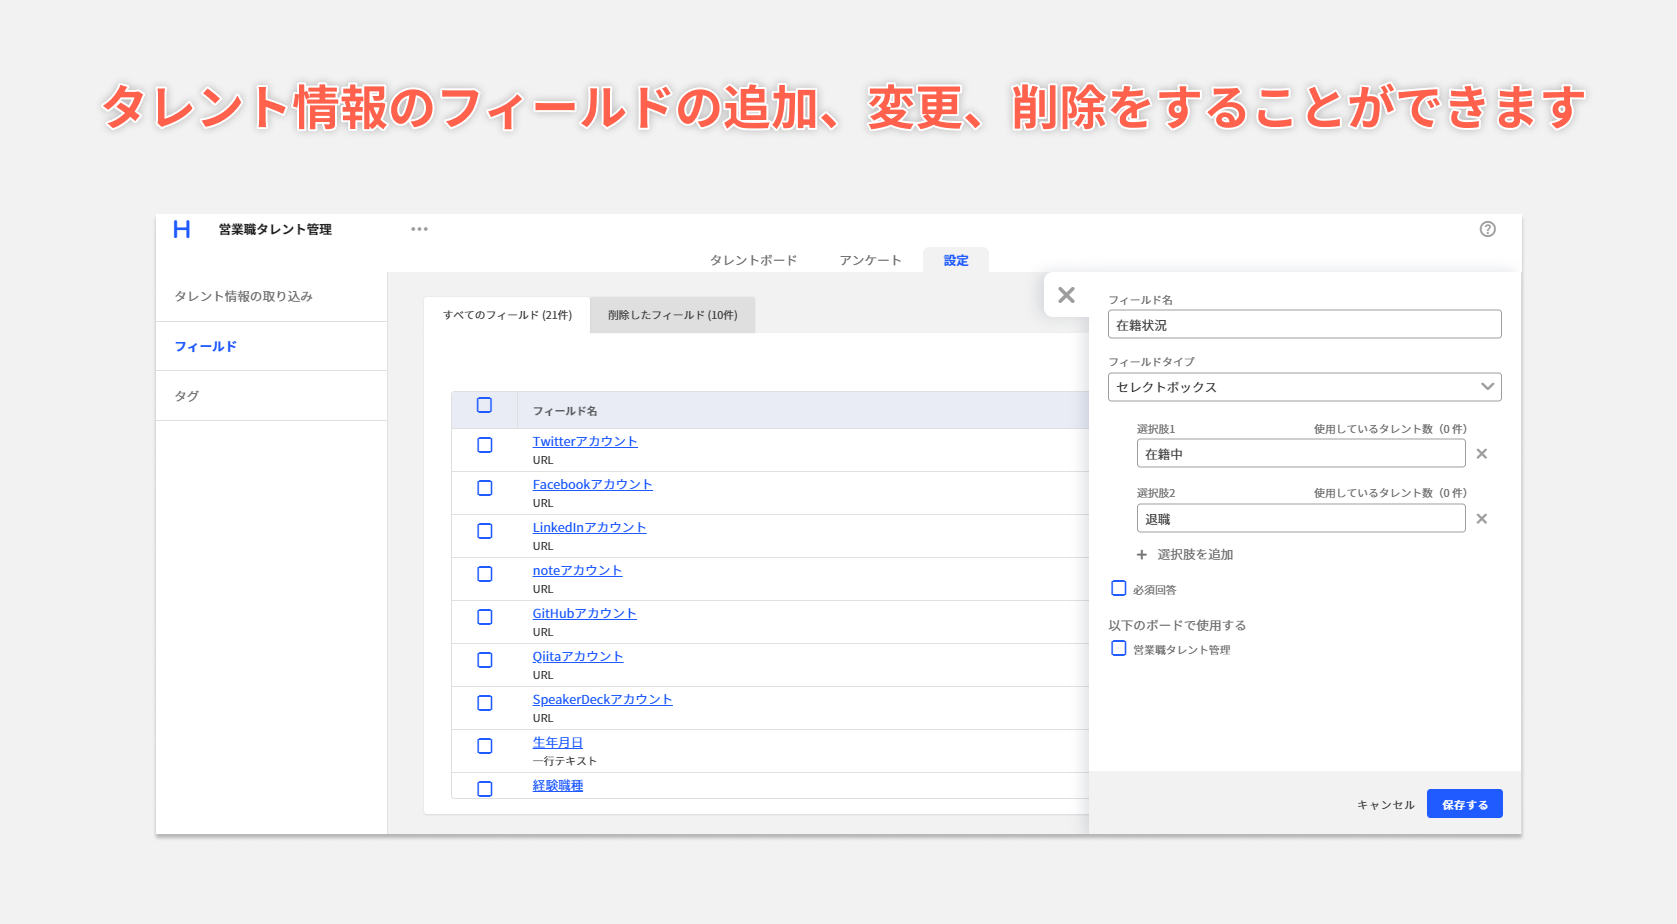Click the 保存する button
This screenshot has width=1677, height=924.
pos(1465,804)
